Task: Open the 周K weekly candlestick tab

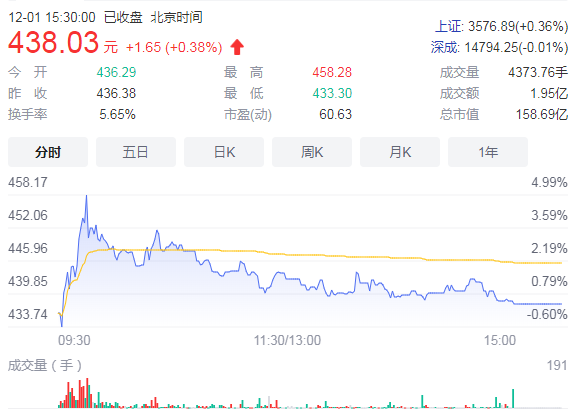Action: point(312,152)
